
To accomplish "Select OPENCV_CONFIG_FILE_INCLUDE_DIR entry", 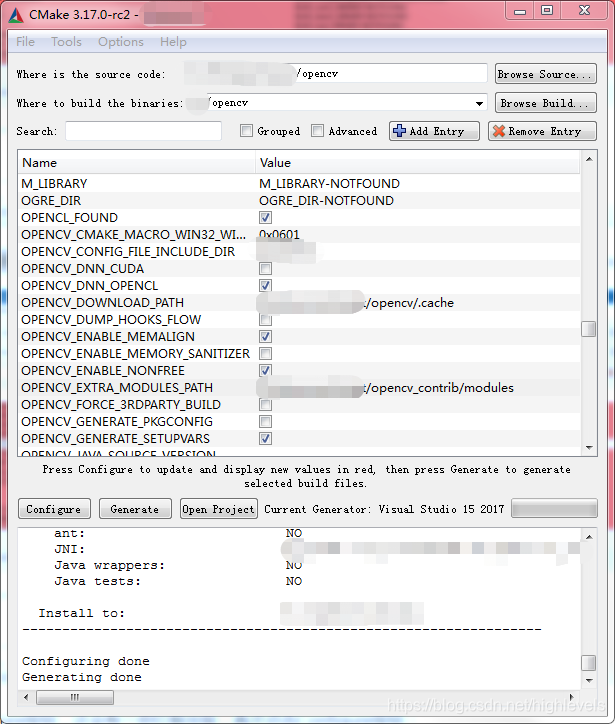I will click(x=128, y=252).
